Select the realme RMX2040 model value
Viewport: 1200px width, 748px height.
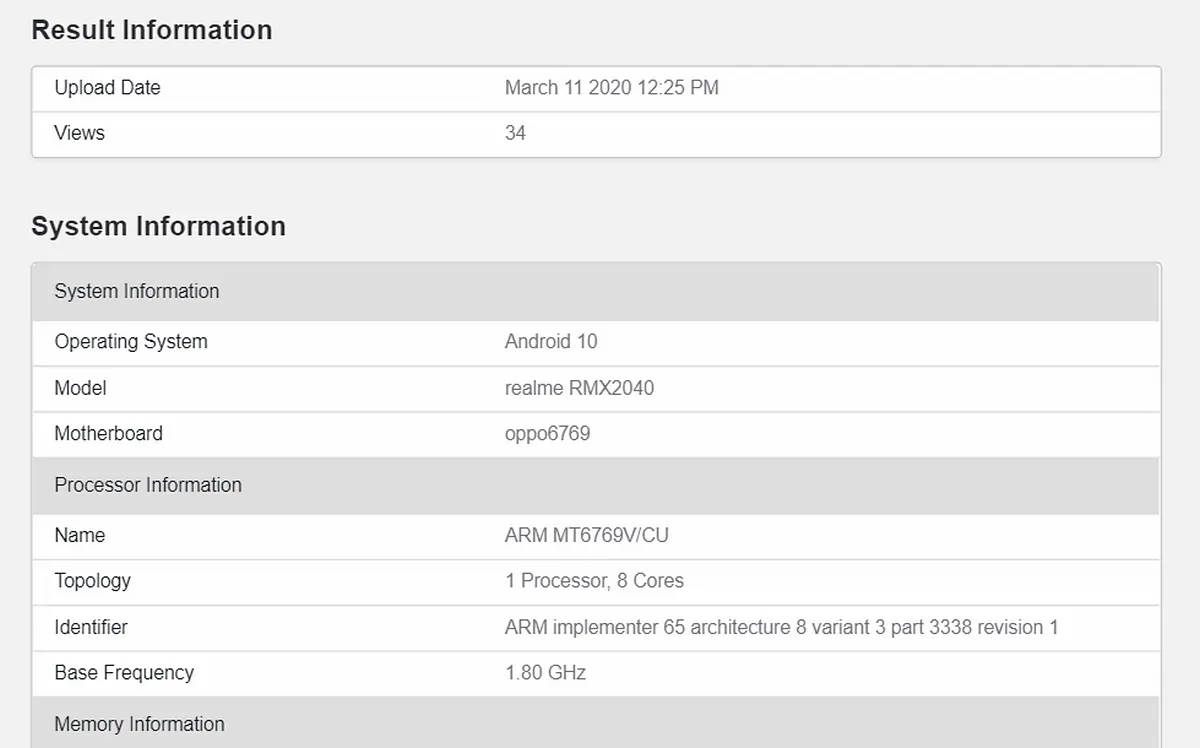[579, 388]
